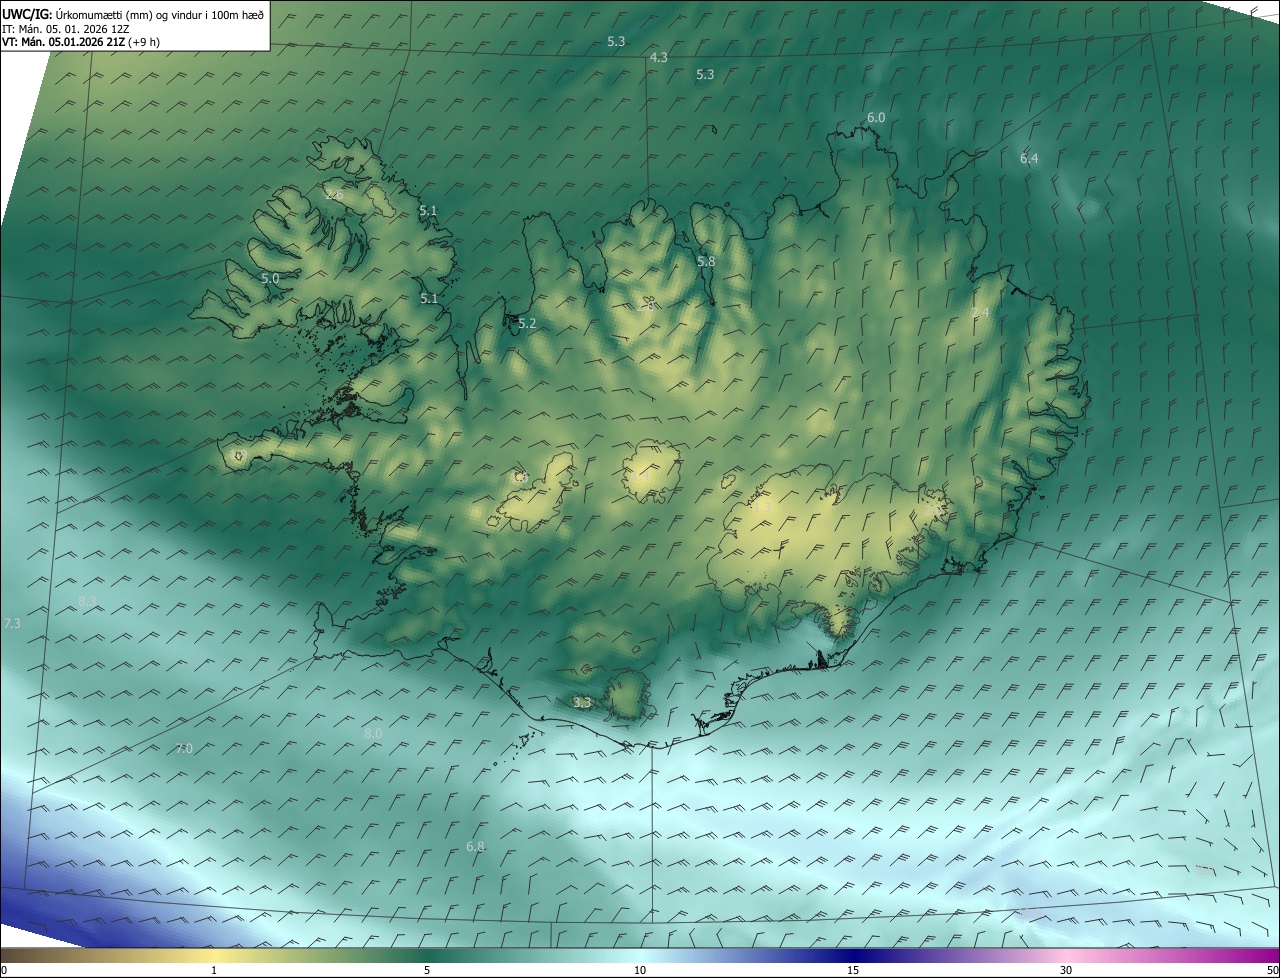
Task: Click the 6.4 value label
Action: [x=1029, y=159]
